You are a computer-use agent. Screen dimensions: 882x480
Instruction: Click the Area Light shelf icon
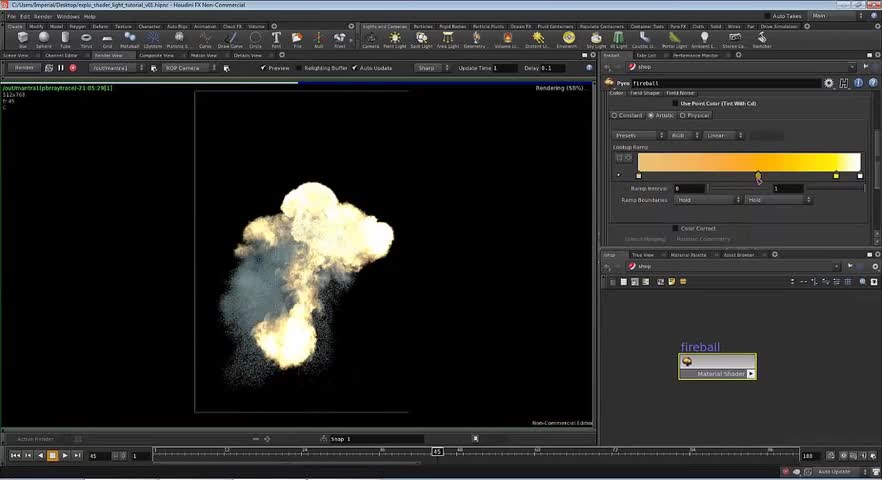[x=447, y=39]
